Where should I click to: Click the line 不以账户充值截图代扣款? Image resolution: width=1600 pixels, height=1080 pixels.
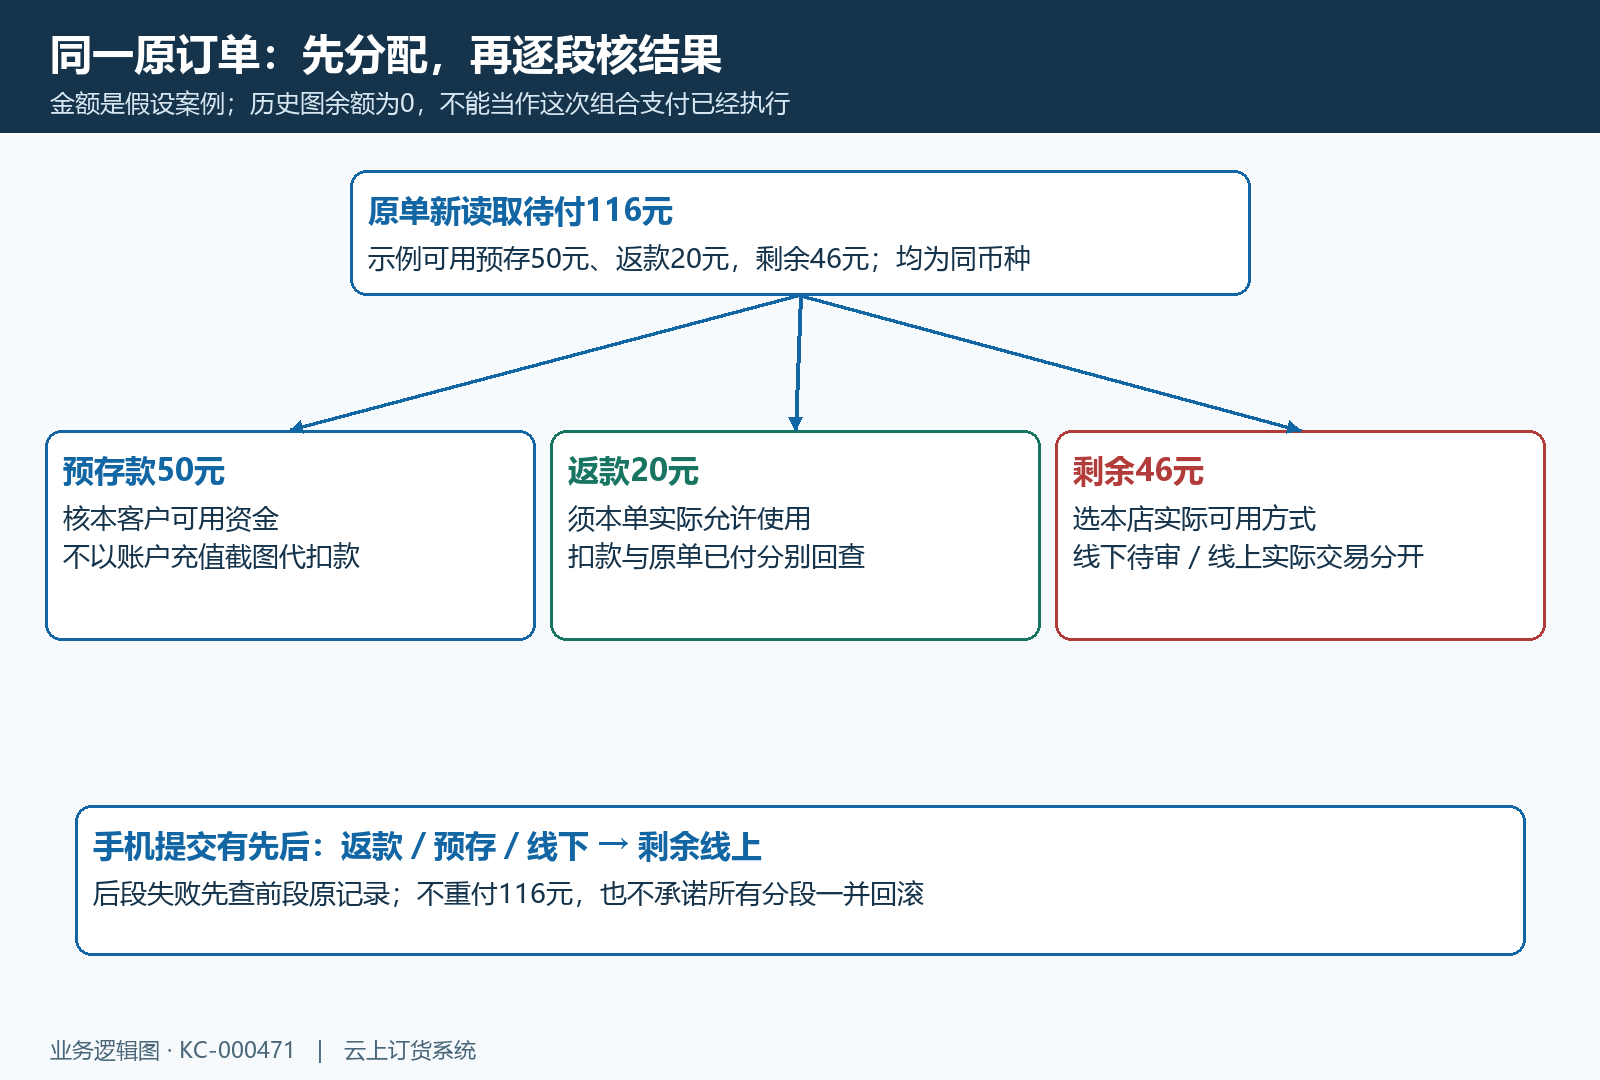(x=211, y=557)
